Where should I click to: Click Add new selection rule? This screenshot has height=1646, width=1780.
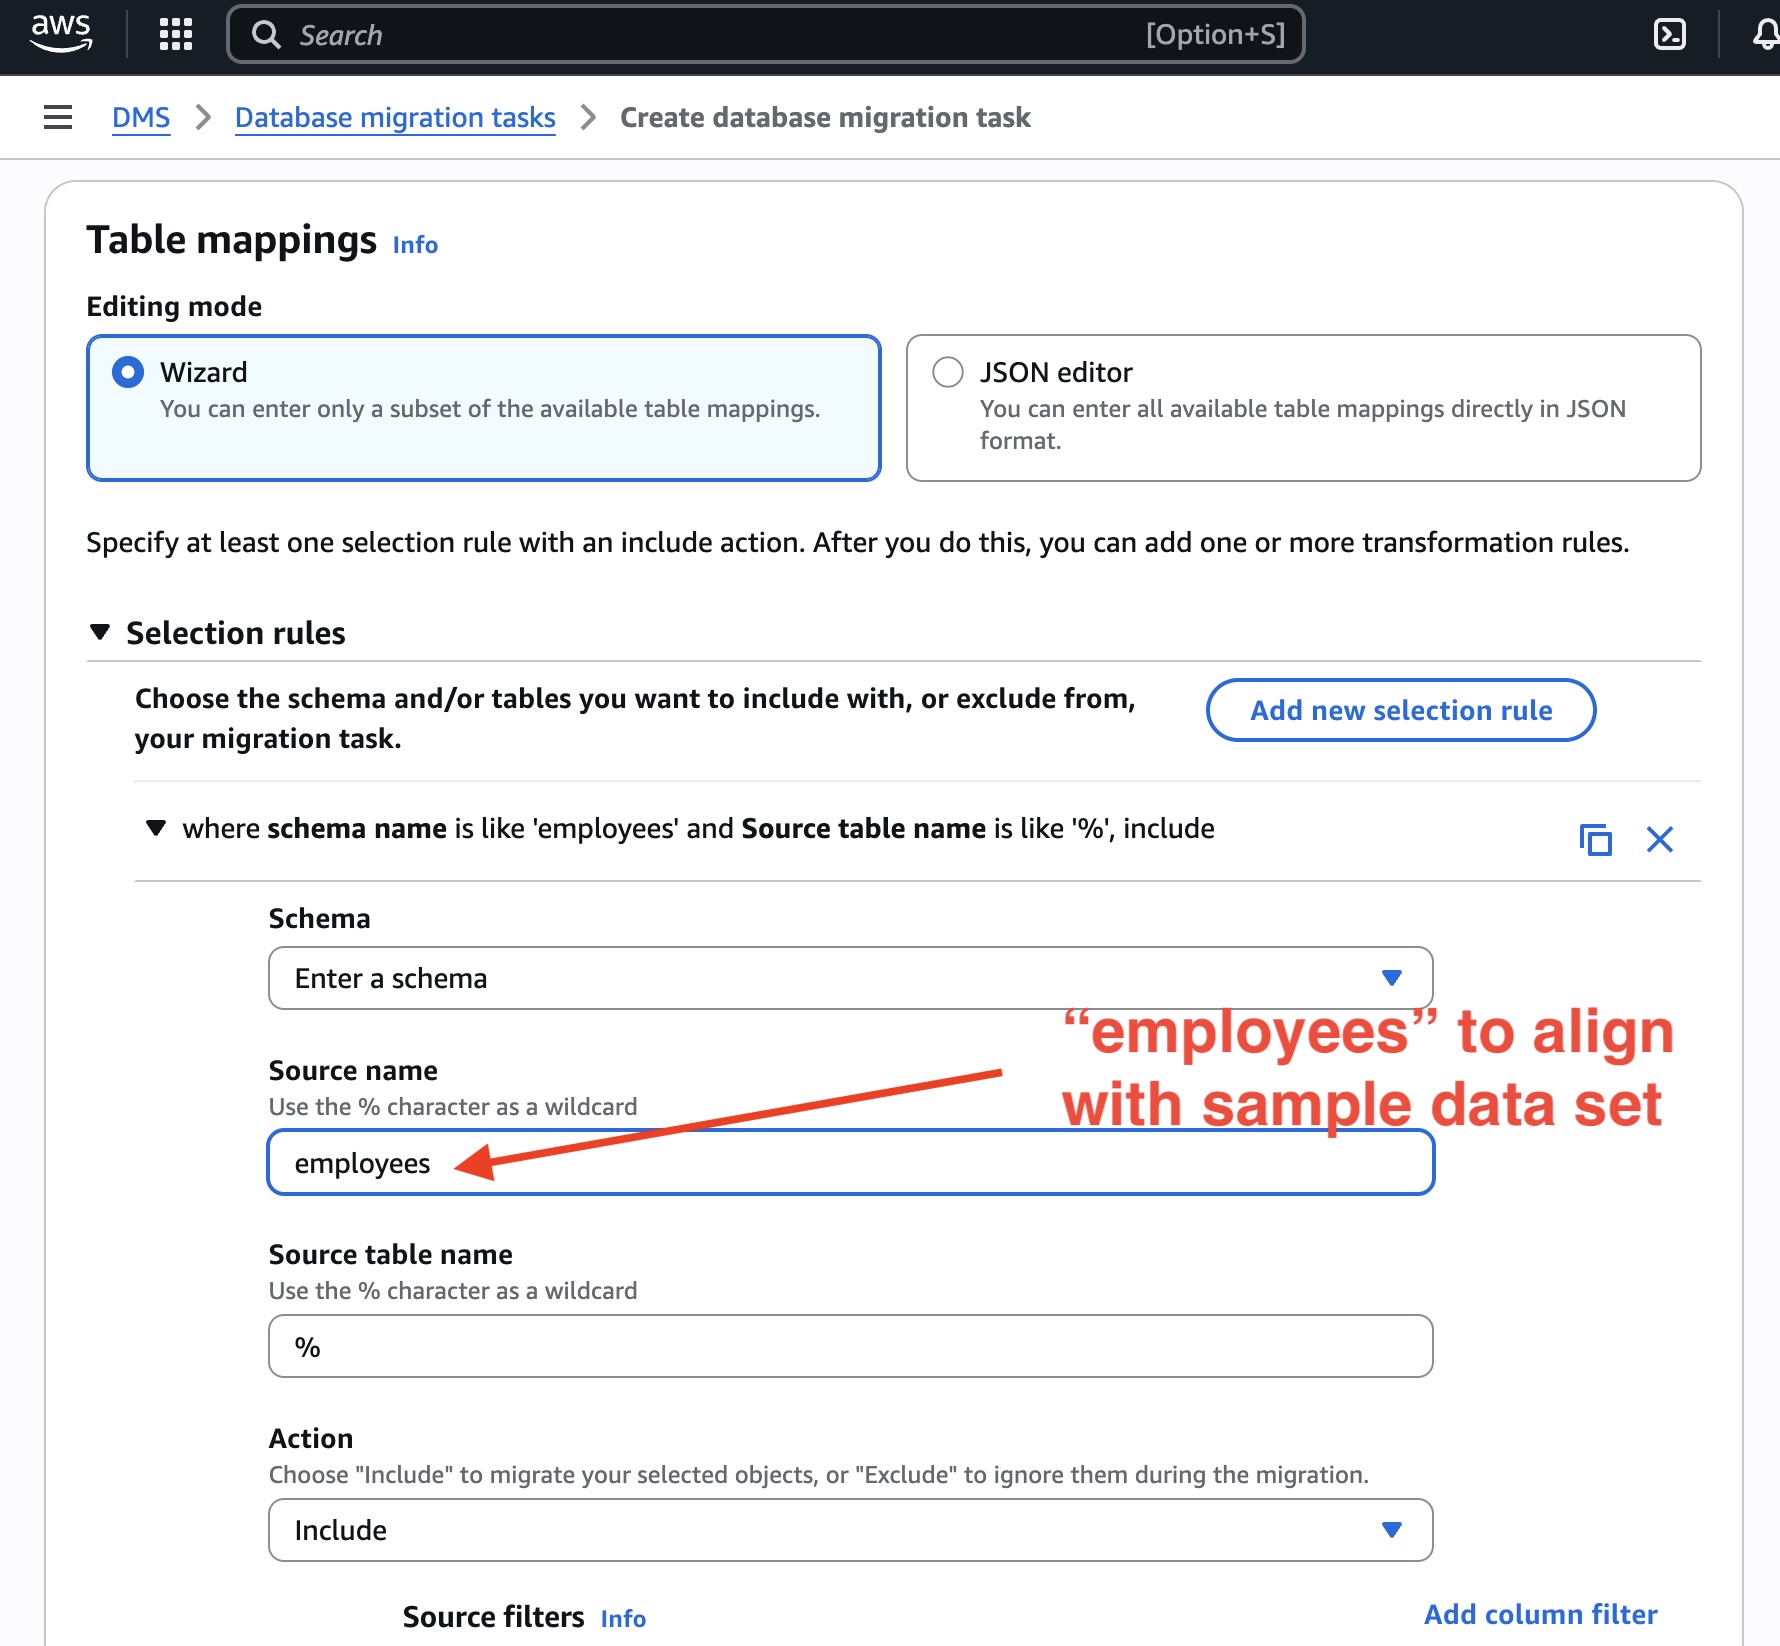click(1400, 710)
